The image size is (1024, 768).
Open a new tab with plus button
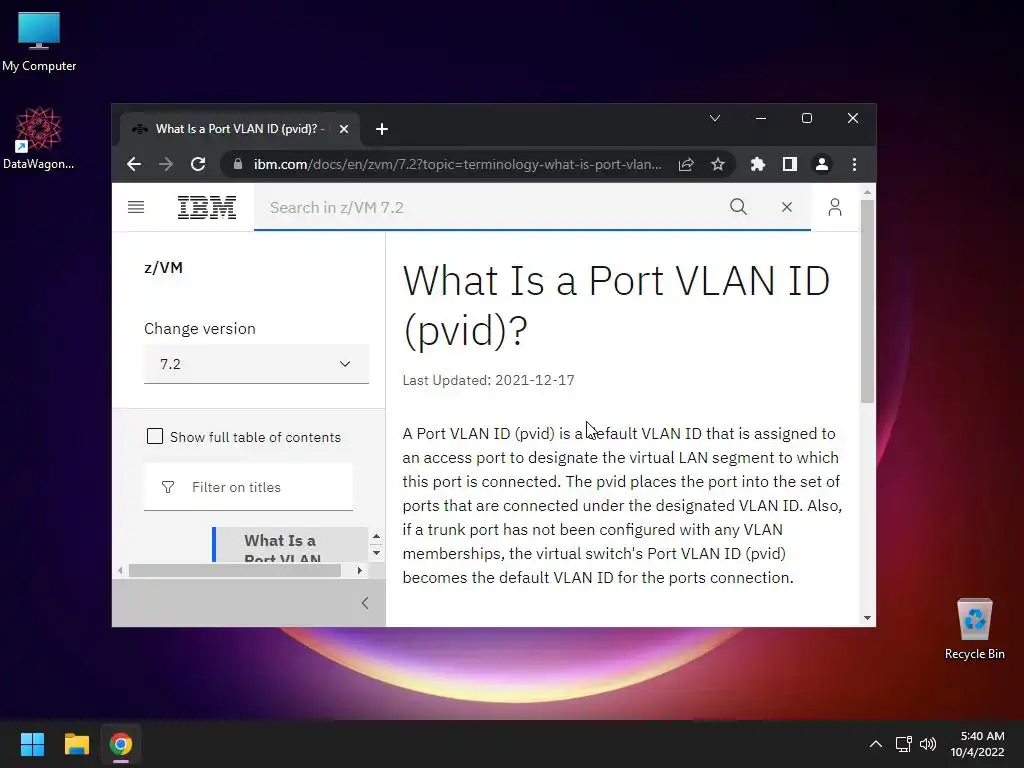click(382, 129)
